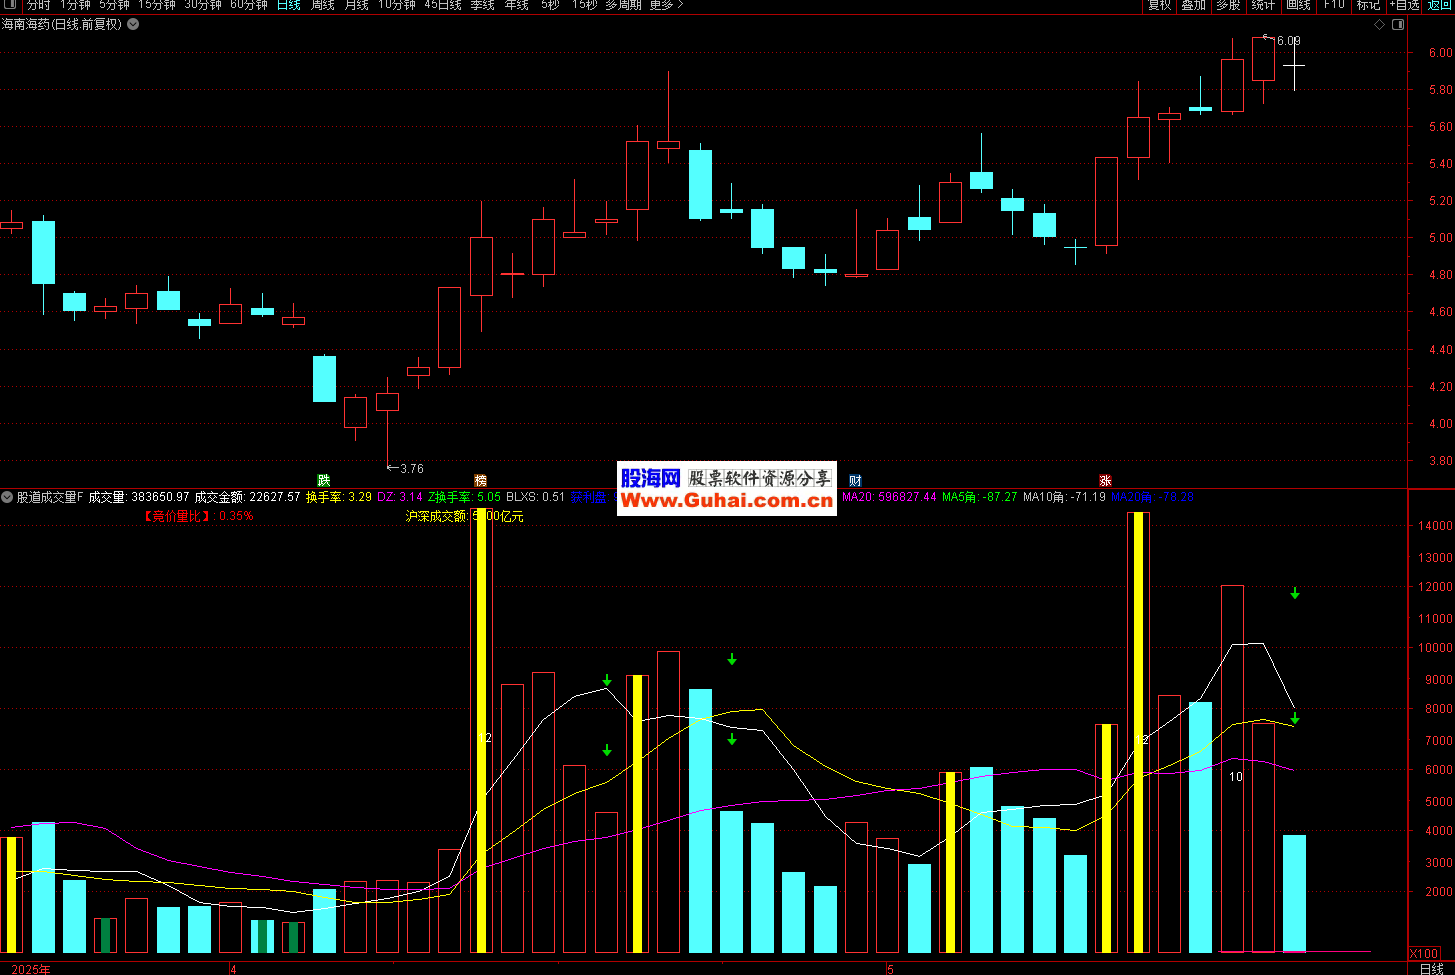Image resolution: width=1455 pixels, height=975 pixels.
Task: Select the 日线 daily period tab
Action: pos(288,5)
